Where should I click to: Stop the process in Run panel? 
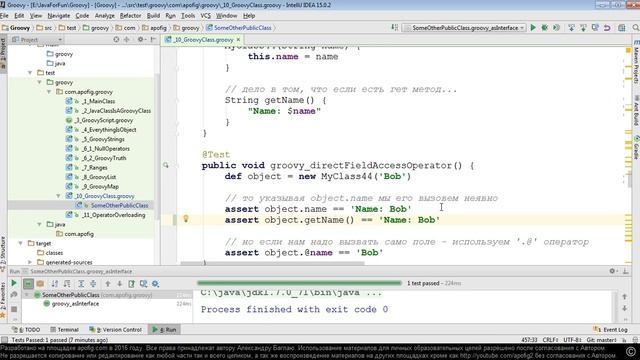point(14,309)
